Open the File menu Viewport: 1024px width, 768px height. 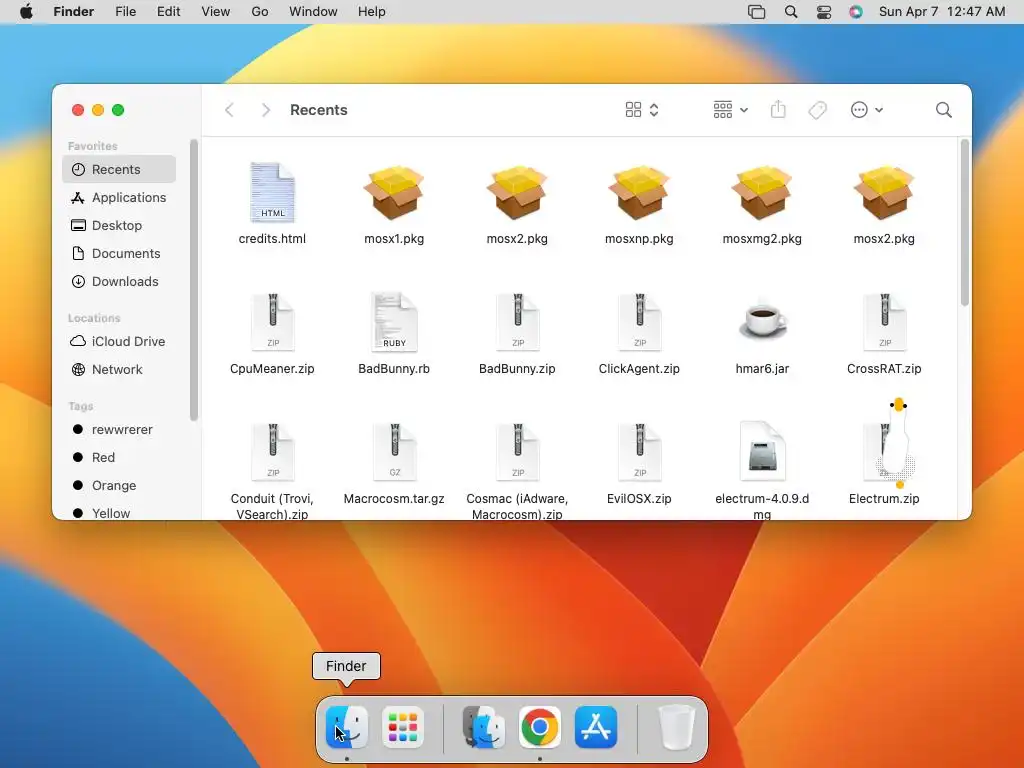point(125,12)
